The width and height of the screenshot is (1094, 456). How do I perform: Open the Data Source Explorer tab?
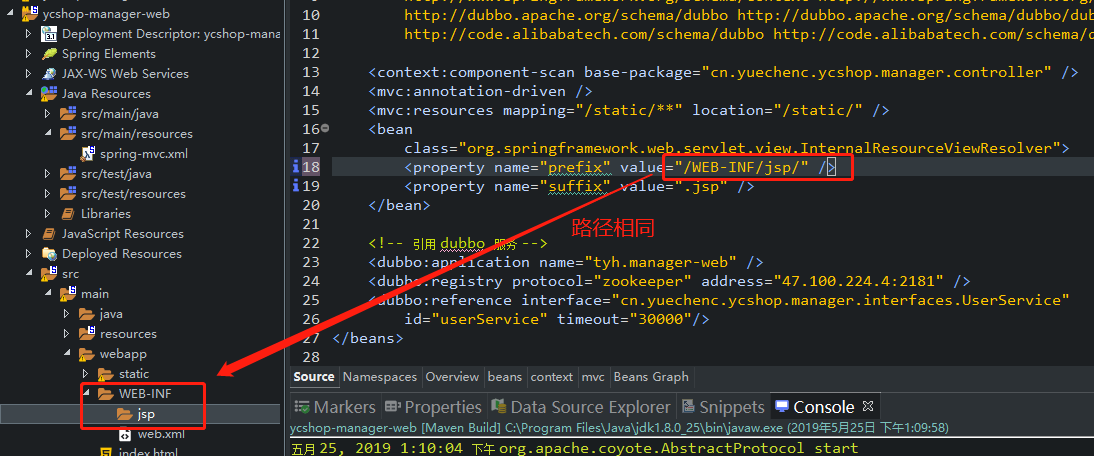click(x=580, y=406)
